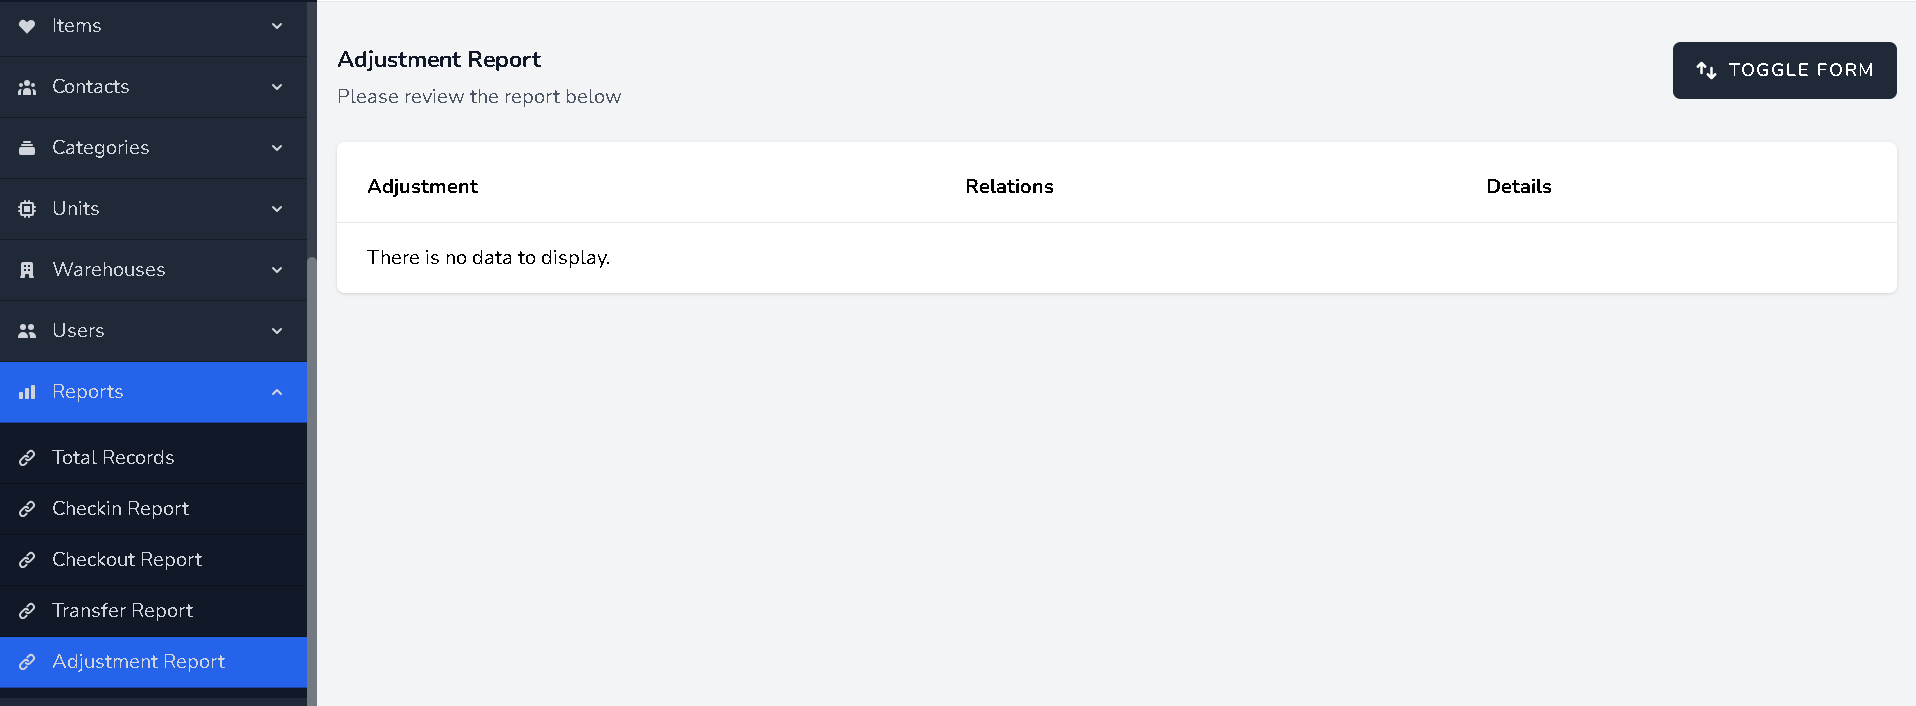The image size is (1916, 706).
Task: Click the arrows icon inside Toggle Form button
Action: tap(1705, 70)
